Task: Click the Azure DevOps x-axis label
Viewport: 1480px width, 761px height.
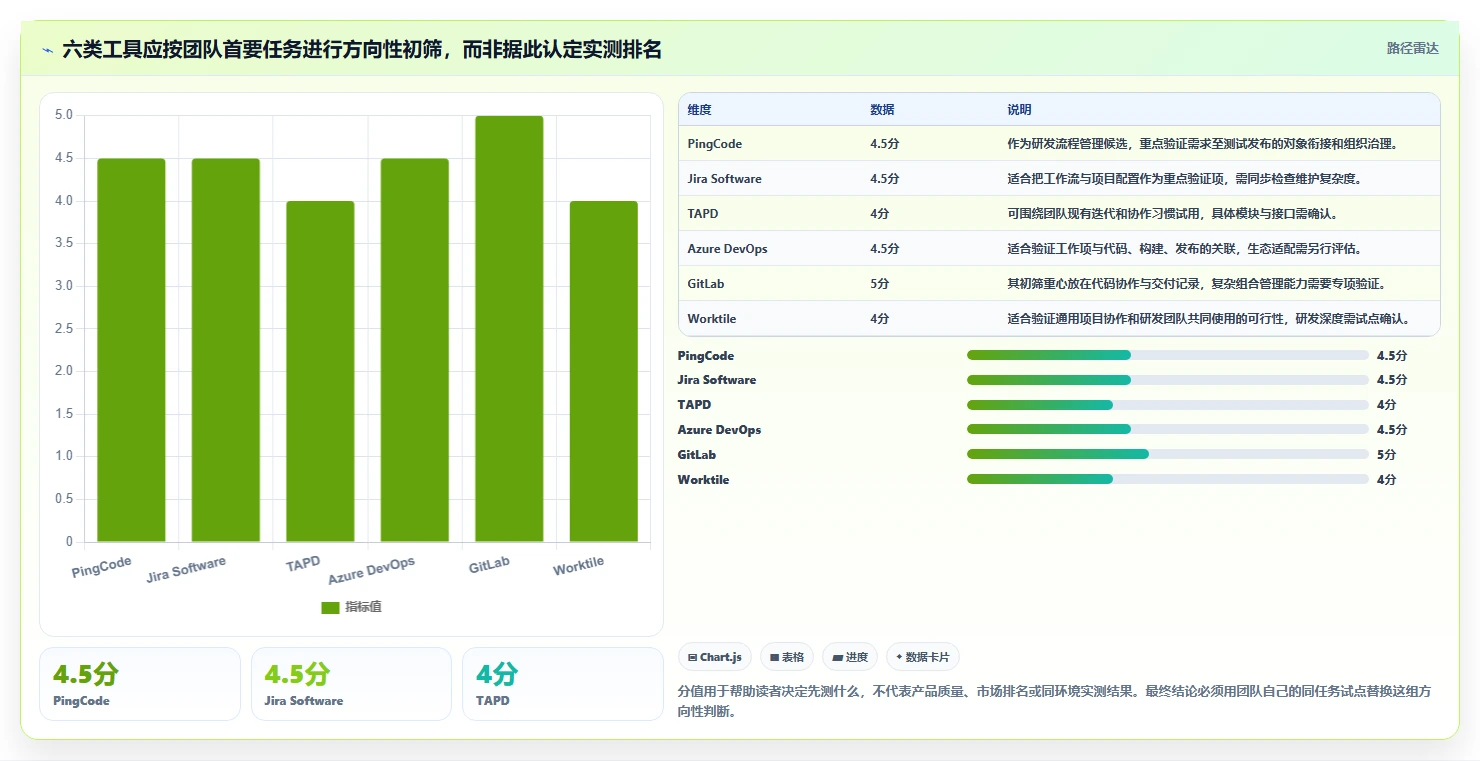Action: [371, 570]
